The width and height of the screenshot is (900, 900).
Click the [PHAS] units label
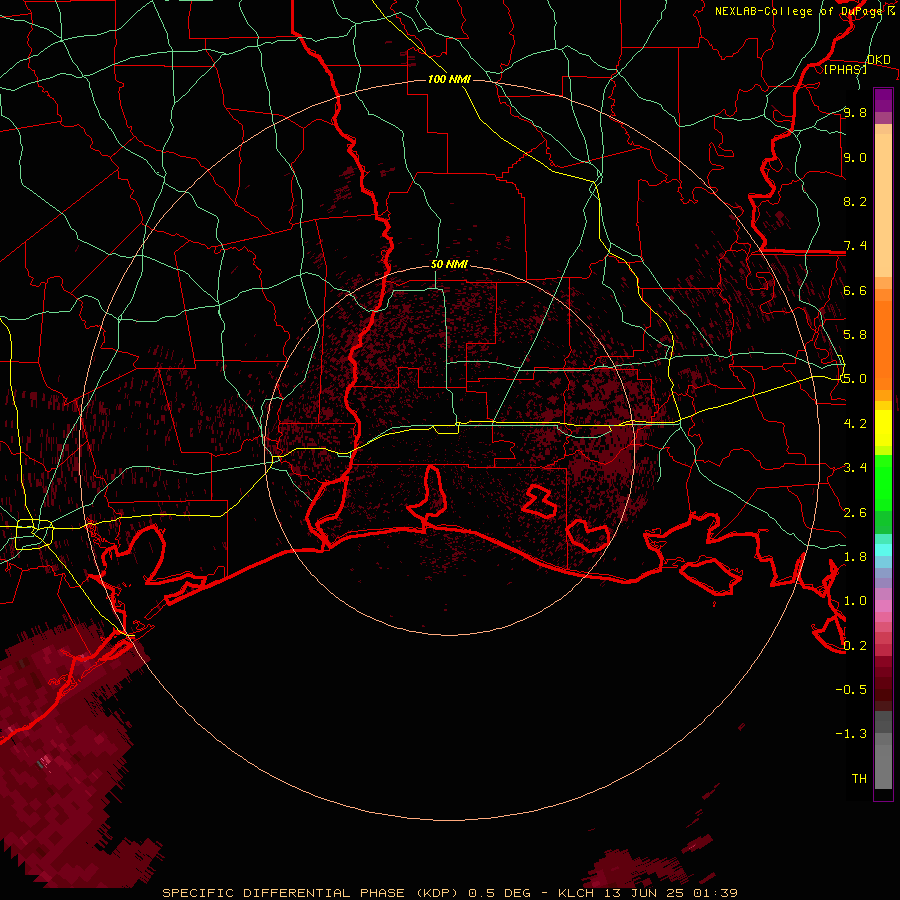(845, 69)
